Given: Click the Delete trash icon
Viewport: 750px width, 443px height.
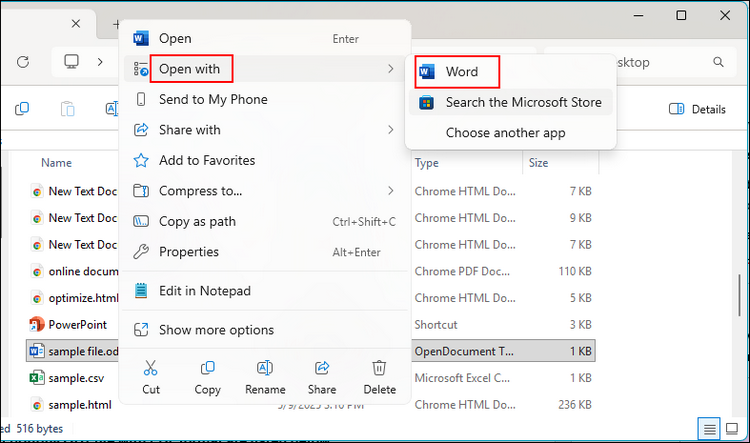Looking at the screenshot, I should click(x=379, y=368).
